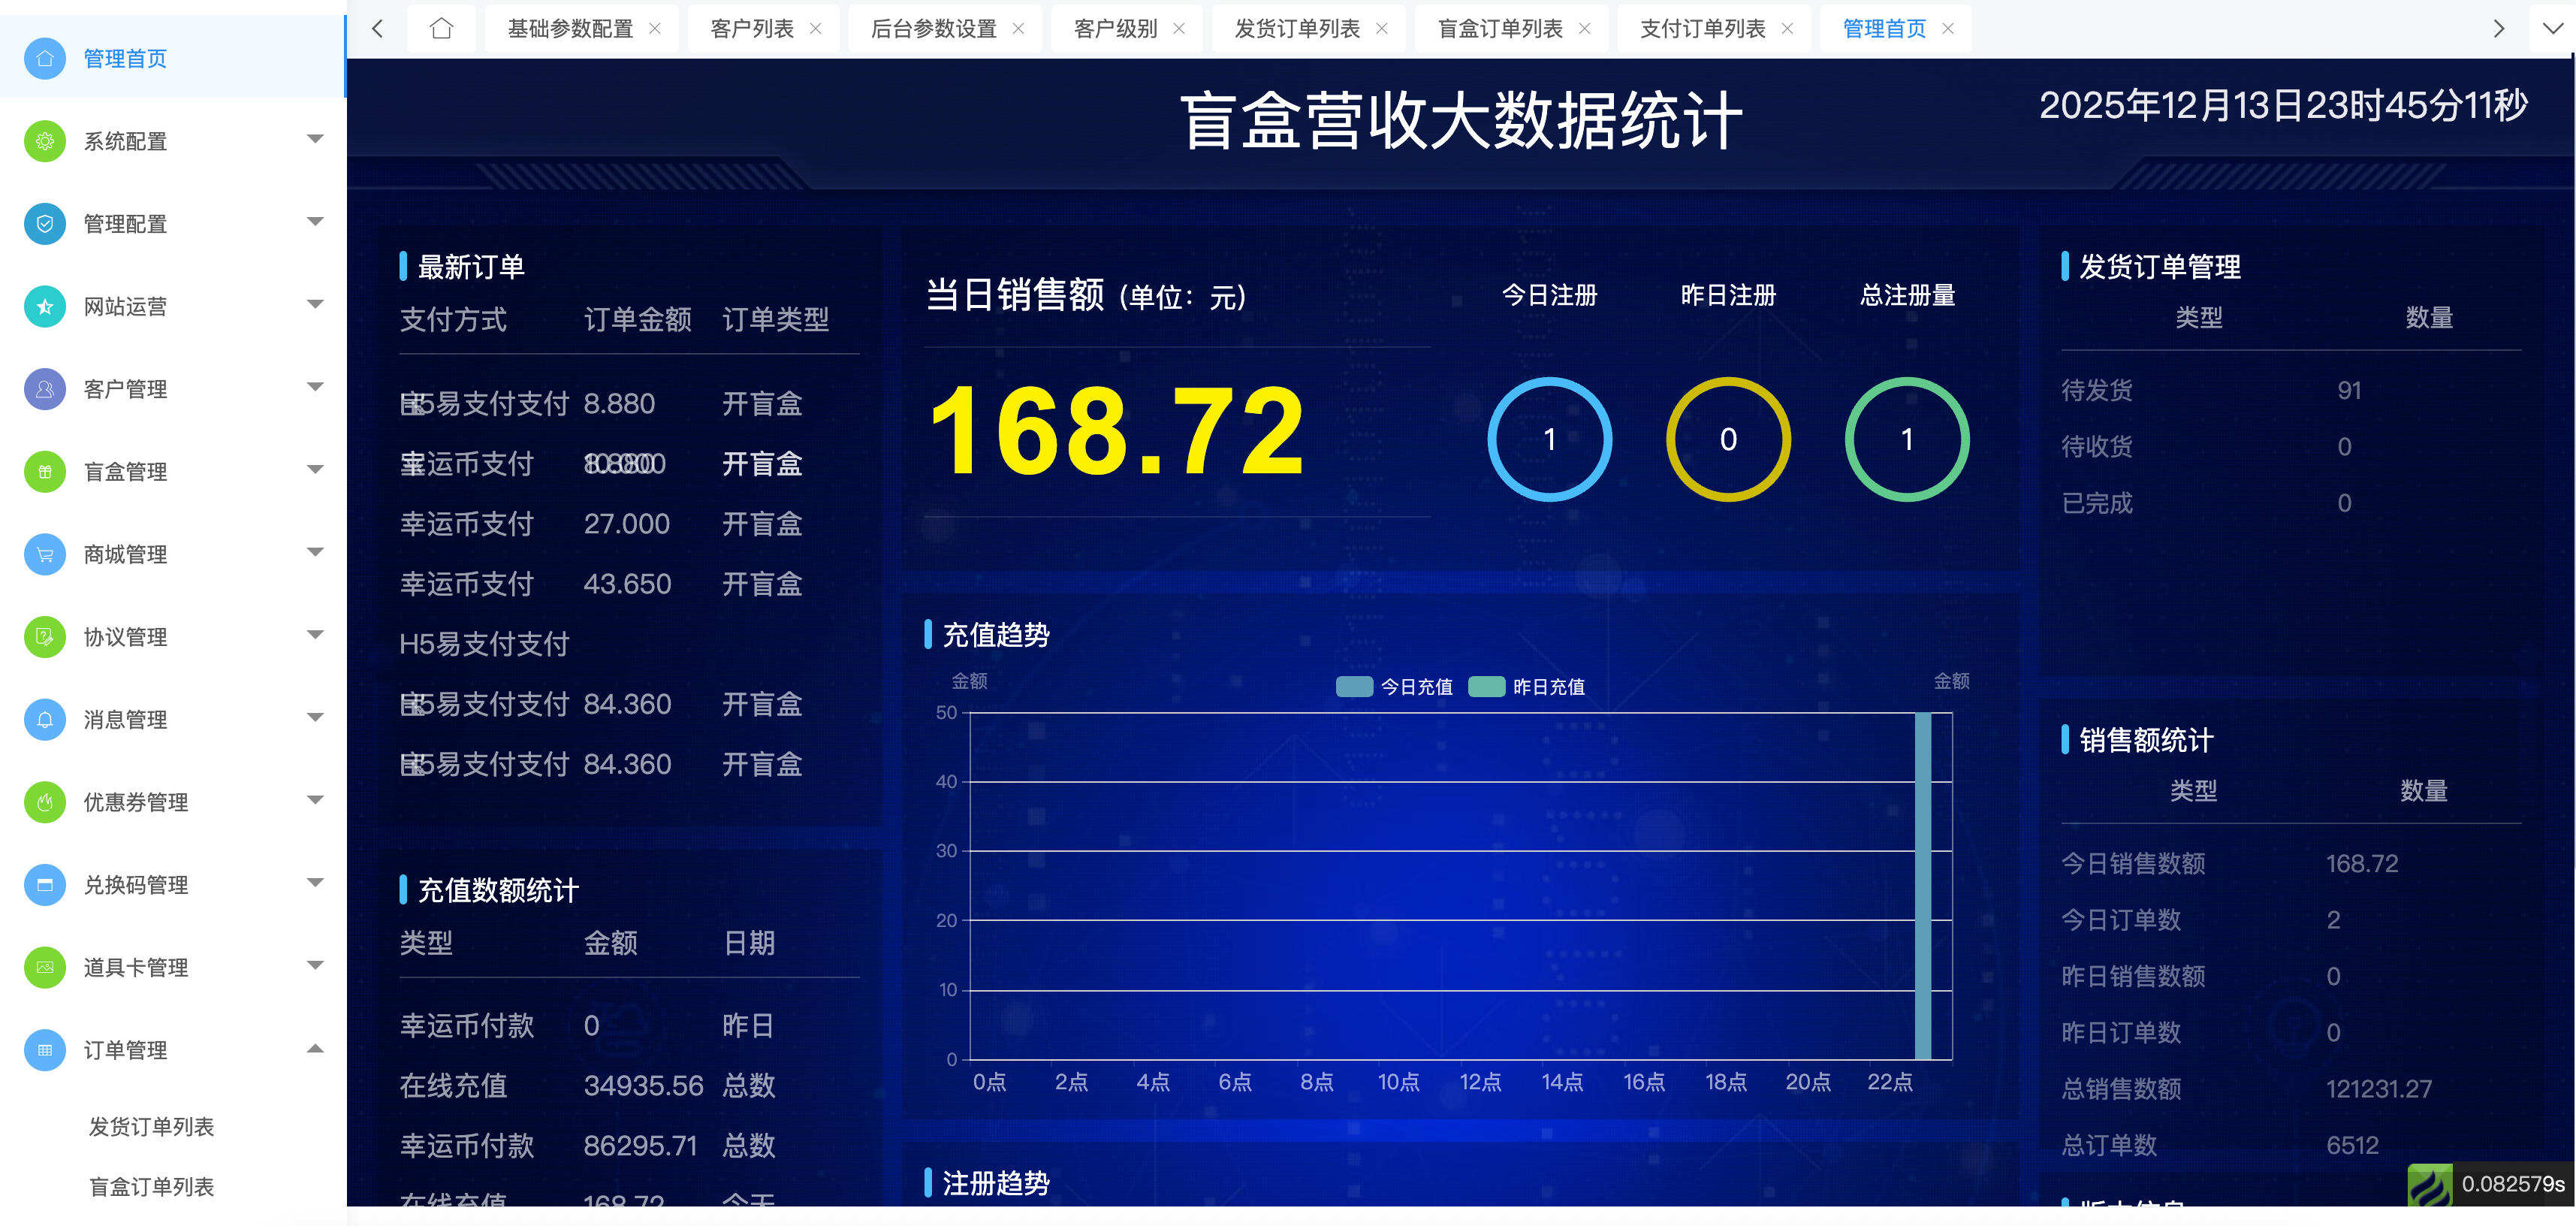This screenshot has height=1226, width=2576.
Task: Click the 优惠券管理 flame icon
Action: pos(44,801)
